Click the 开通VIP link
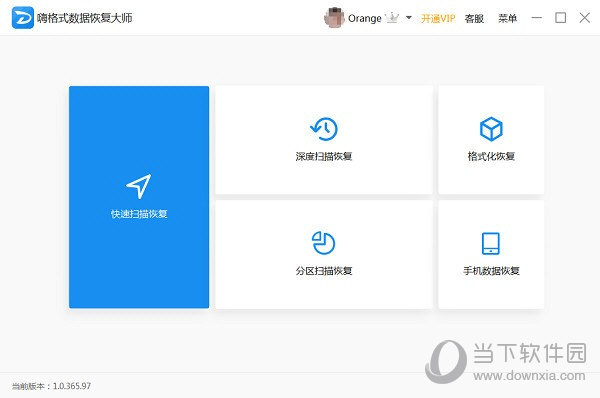600x398 pixels. point(438,18)
